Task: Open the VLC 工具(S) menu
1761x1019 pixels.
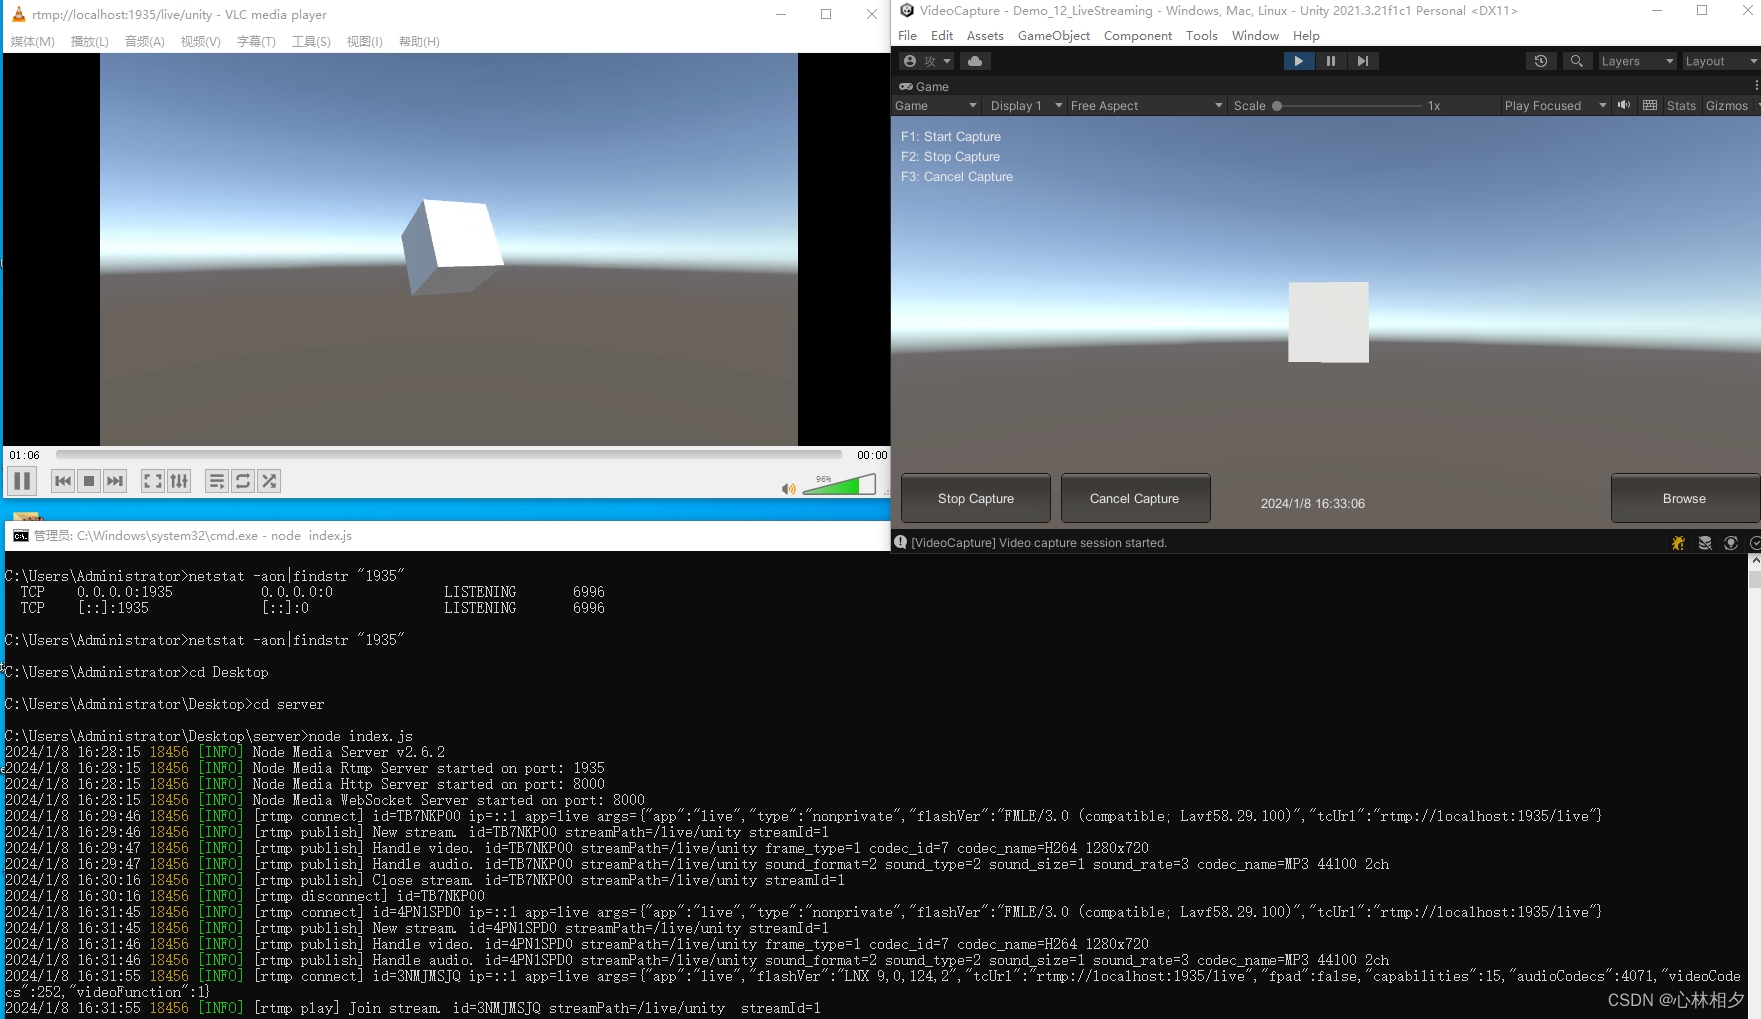Action: [x=311, y=41]
